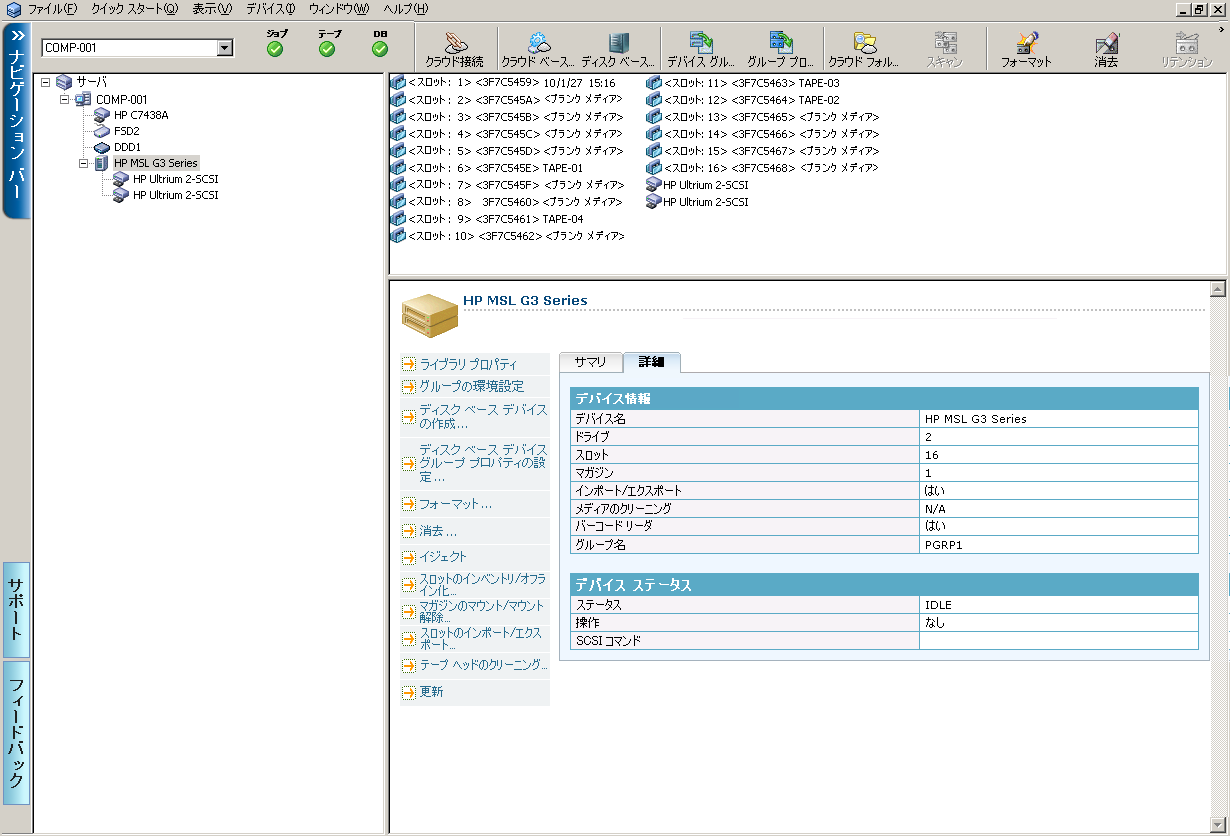This screenshot has height=836, width=1230.
Task: Click the HP MSL G3 Series header device image
Action: pos(429,315)
